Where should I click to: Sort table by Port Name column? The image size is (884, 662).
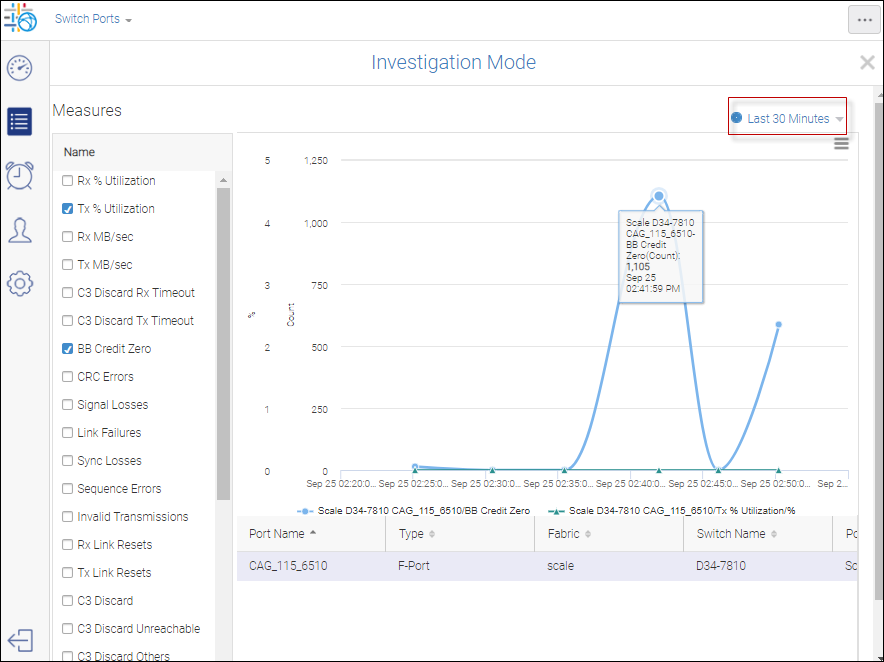[311, 533]
